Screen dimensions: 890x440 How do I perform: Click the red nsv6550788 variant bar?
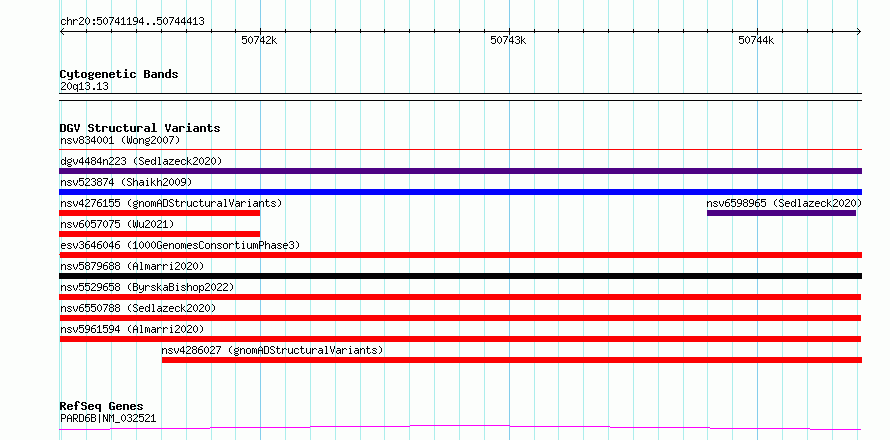[x=460, y=318]
